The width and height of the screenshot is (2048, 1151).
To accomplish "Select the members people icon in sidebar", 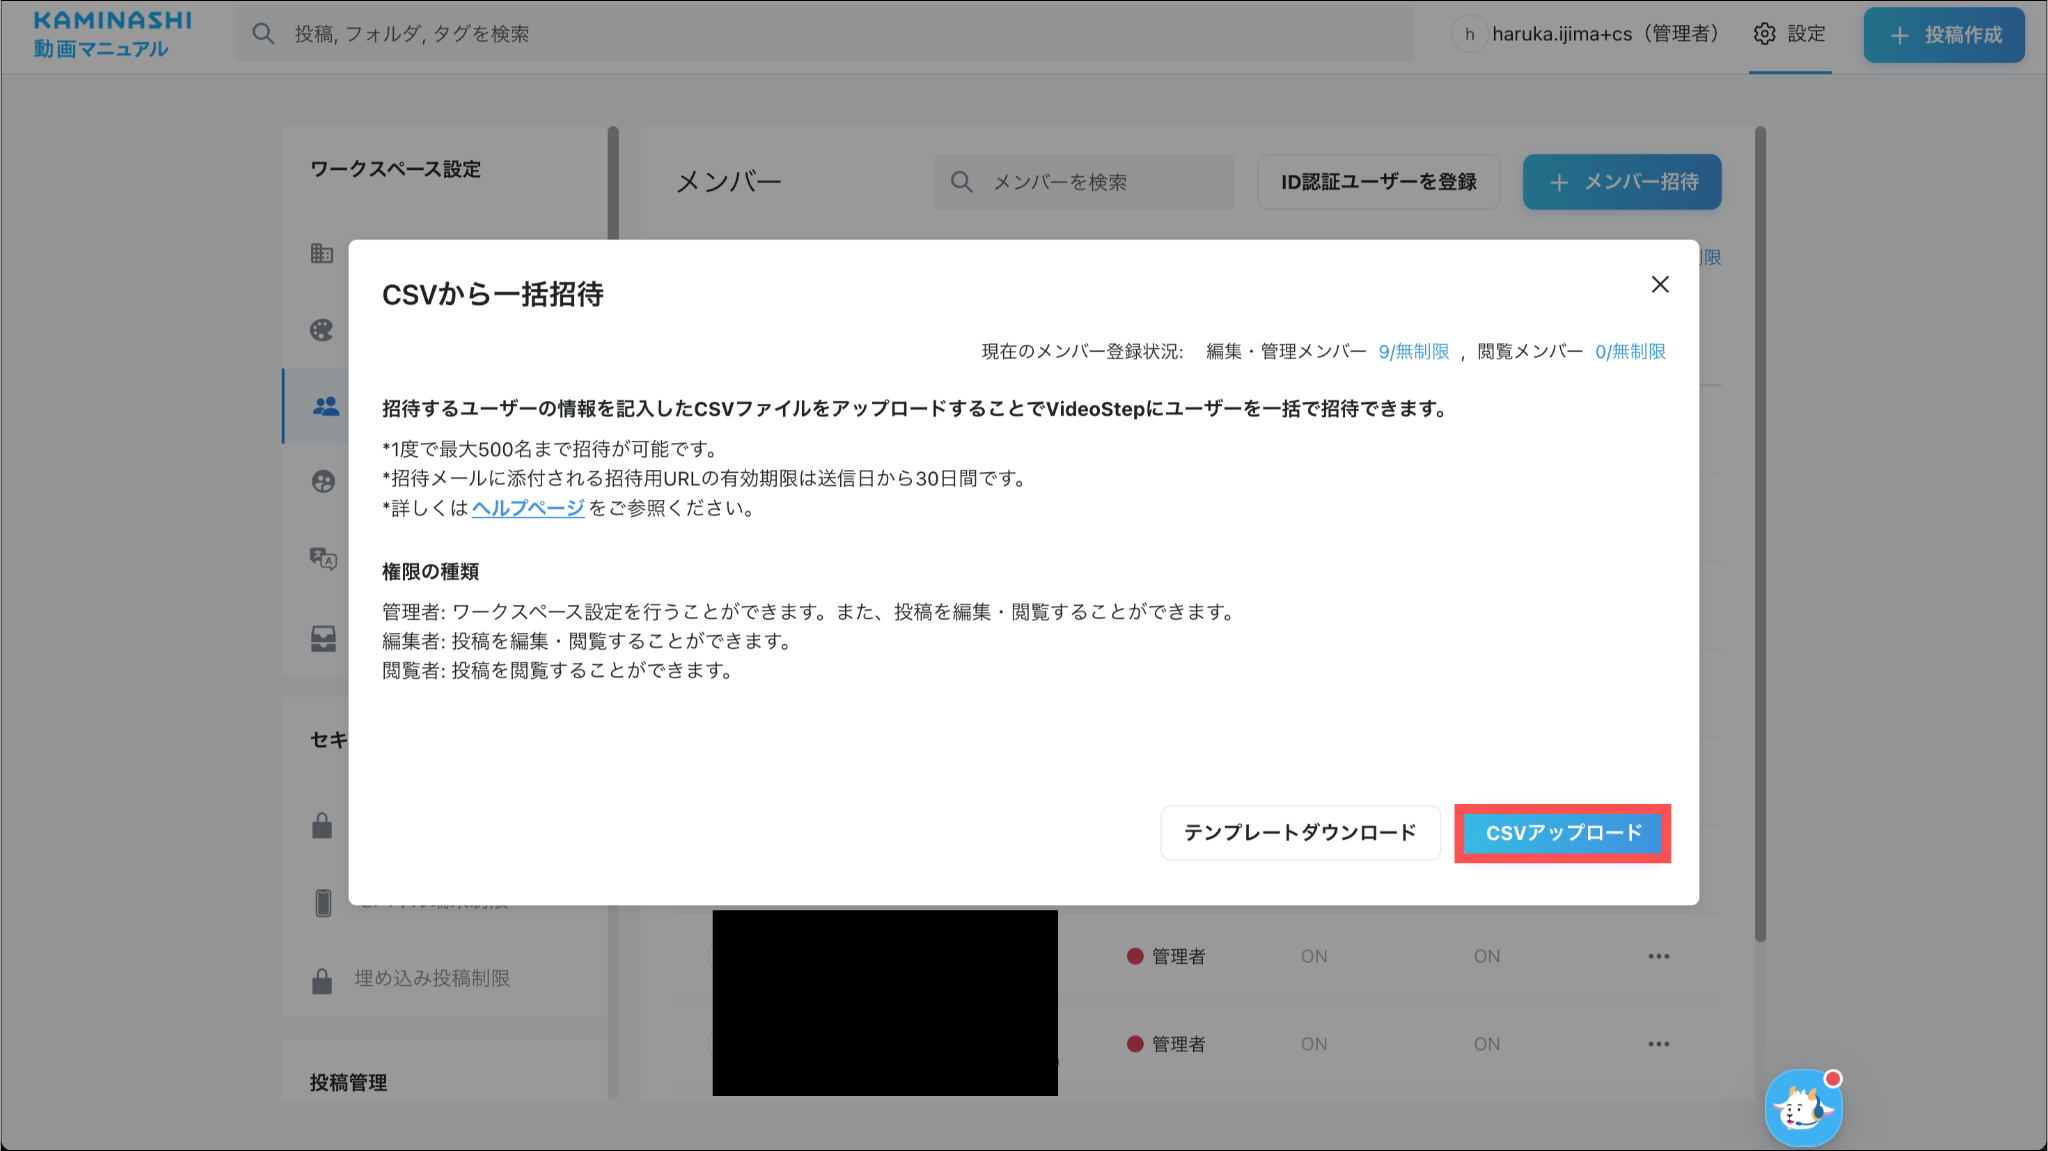I will [325, 406].
